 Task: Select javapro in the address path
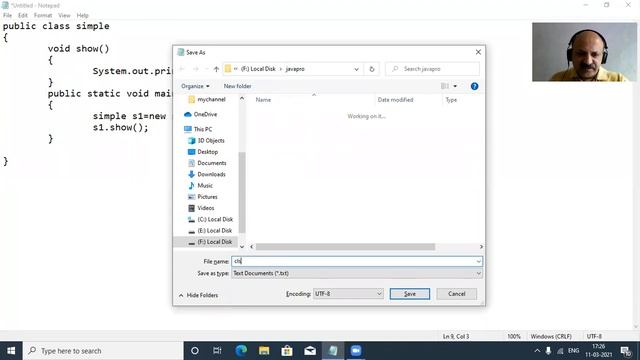[295, 69]
